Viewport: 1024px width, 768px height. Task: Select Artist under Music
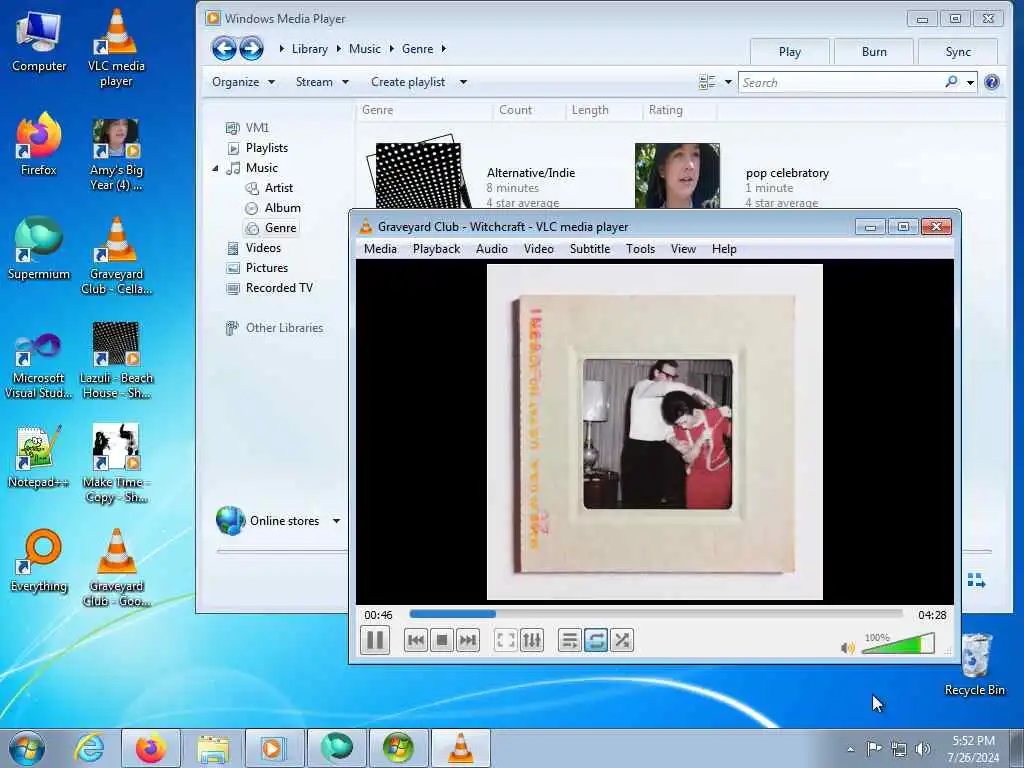coord(269,188)
